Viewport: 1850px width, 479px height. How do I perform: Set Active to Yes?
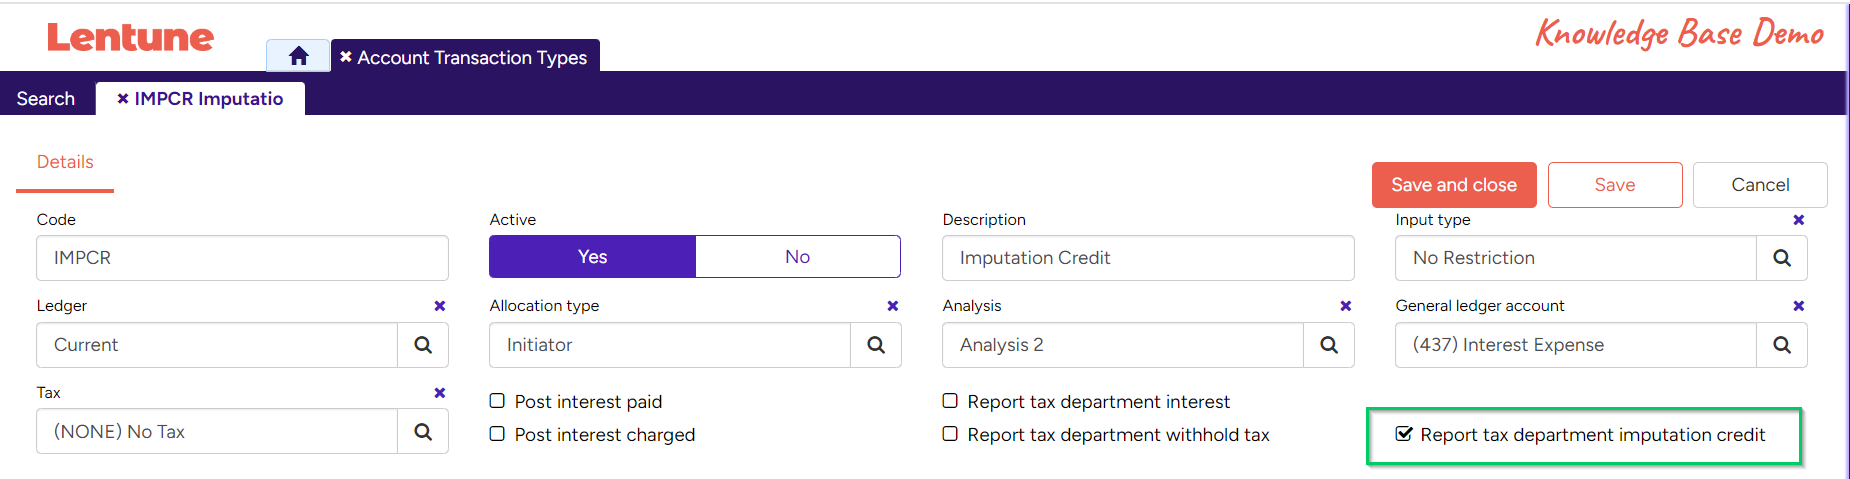tap(592, 257)
